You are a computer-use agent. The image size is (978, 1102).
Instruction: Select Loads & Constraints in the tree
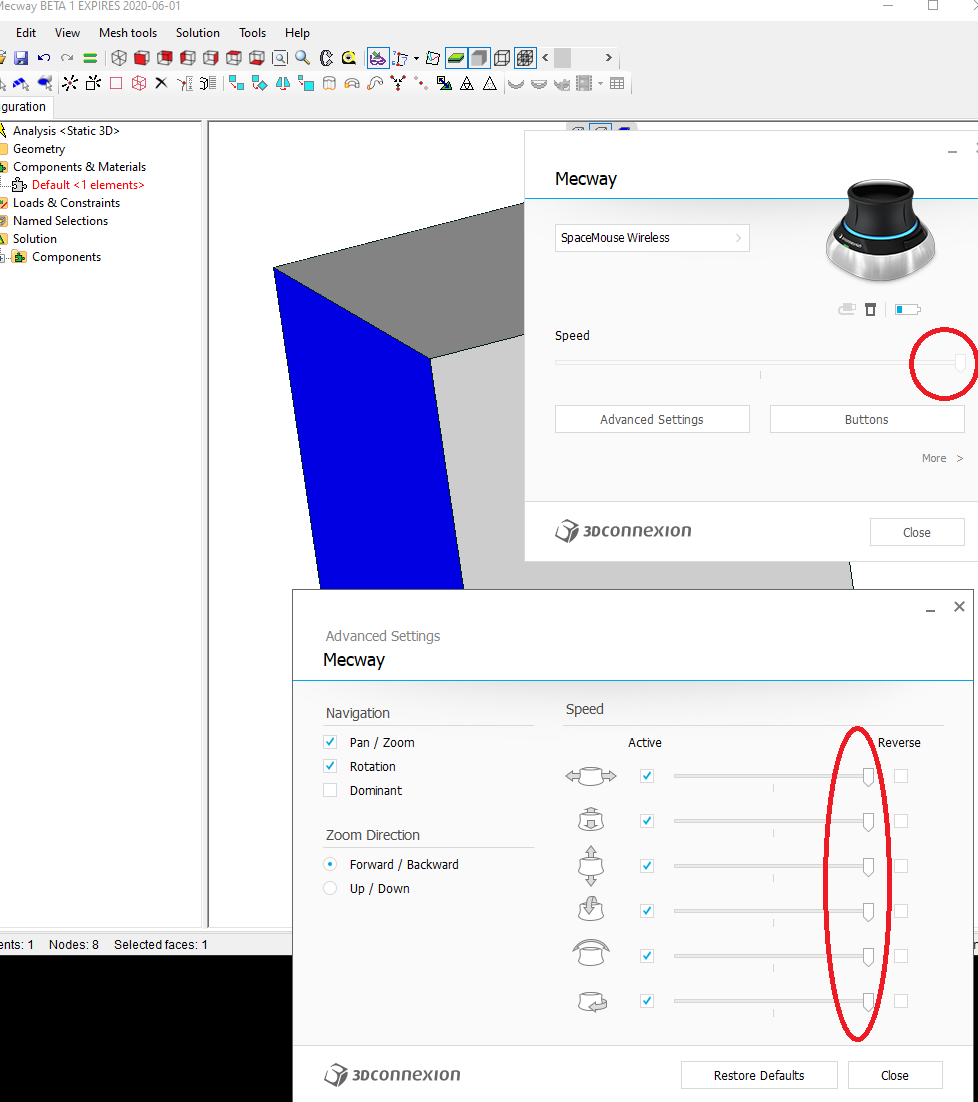tap(66, 203)
